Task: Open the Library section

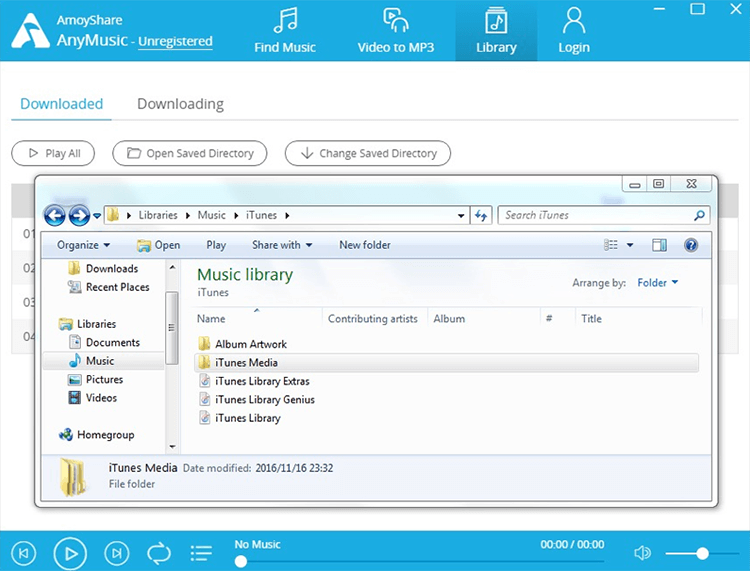Action: (496, 31)
